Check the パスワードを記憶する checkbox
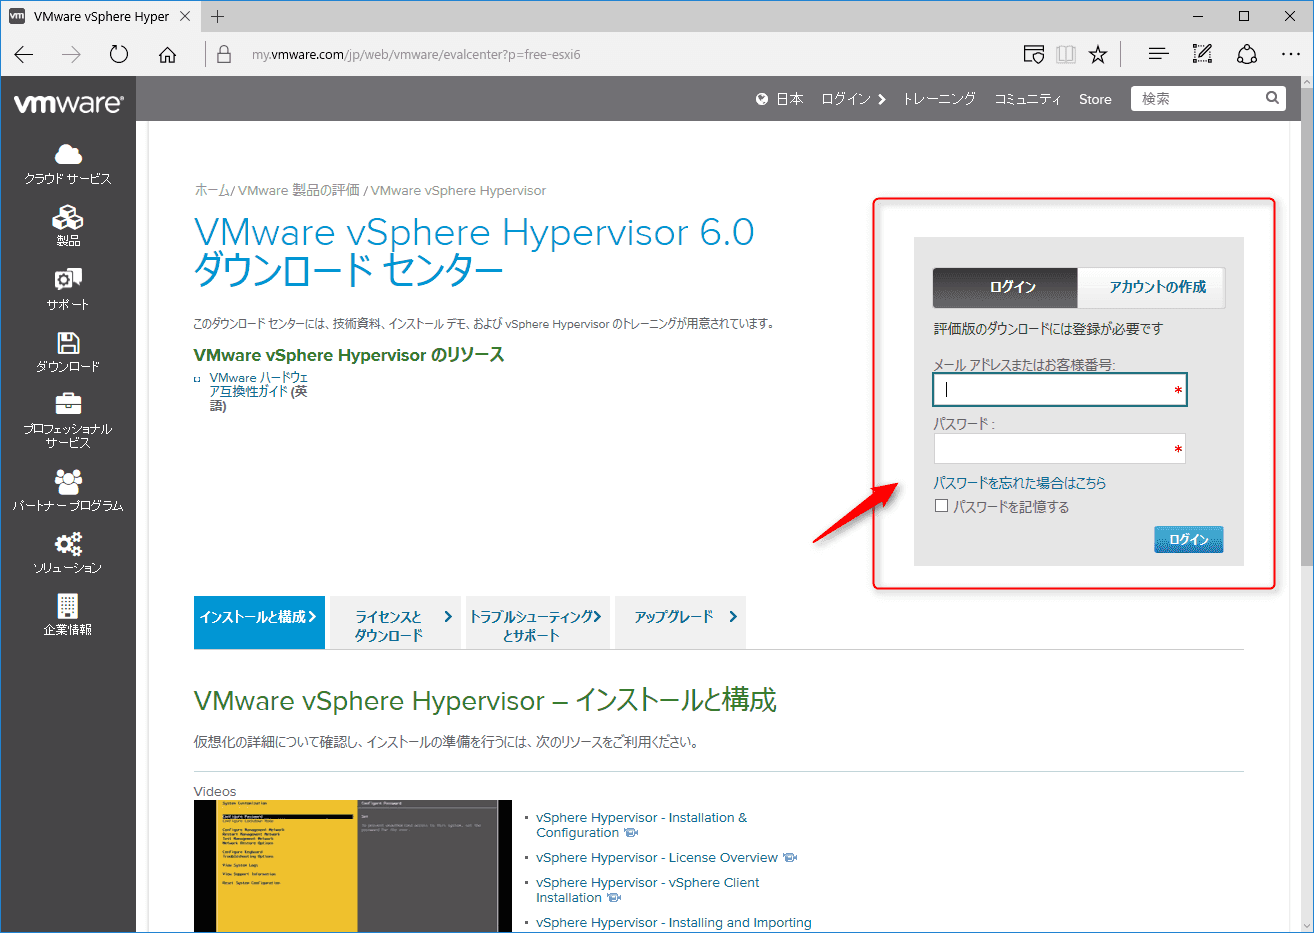The image size is (1314, 933). point(941,505)
